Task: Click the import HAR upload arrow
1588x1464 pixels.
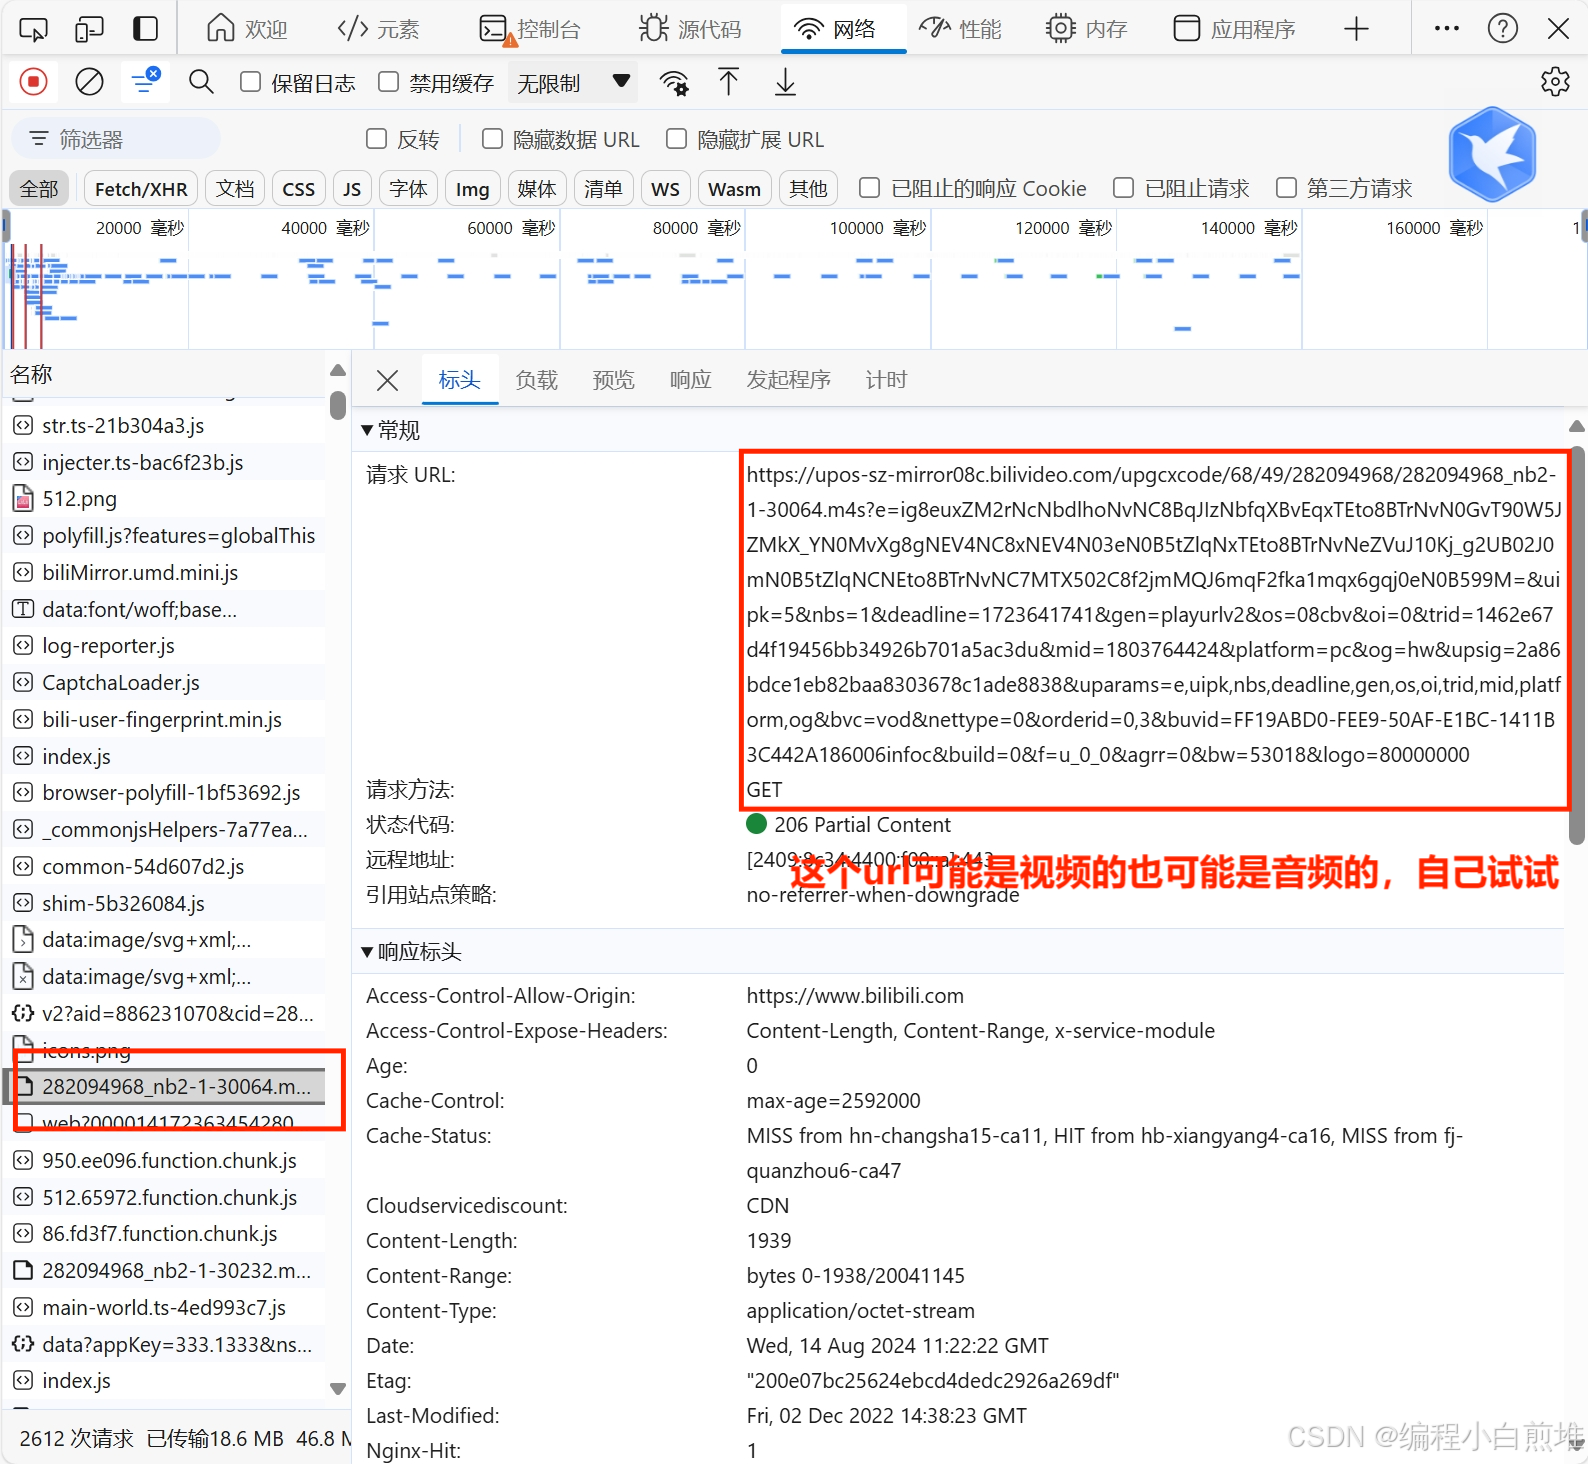Action: click(x=729, y=82)
